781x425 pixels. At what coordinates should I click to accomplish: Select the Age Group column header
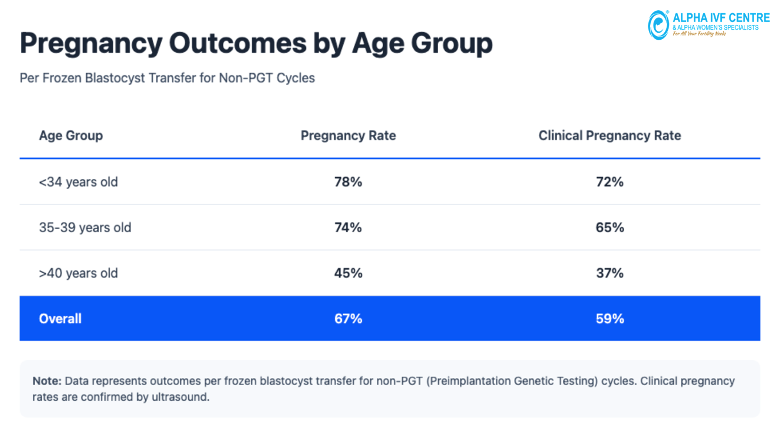[71, 135]
